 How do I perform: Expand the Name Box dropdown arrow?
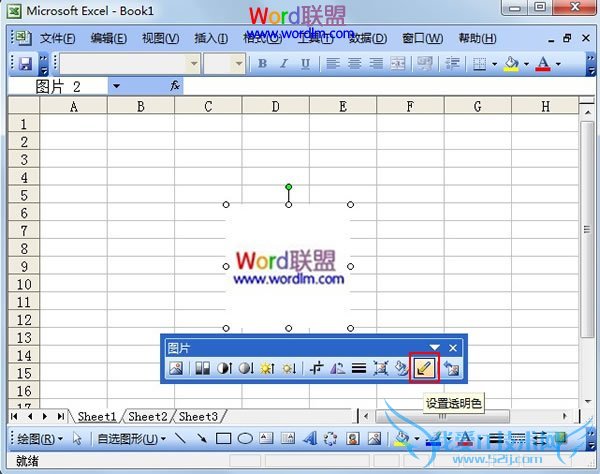pyautogui.click(x=116, y=86)
